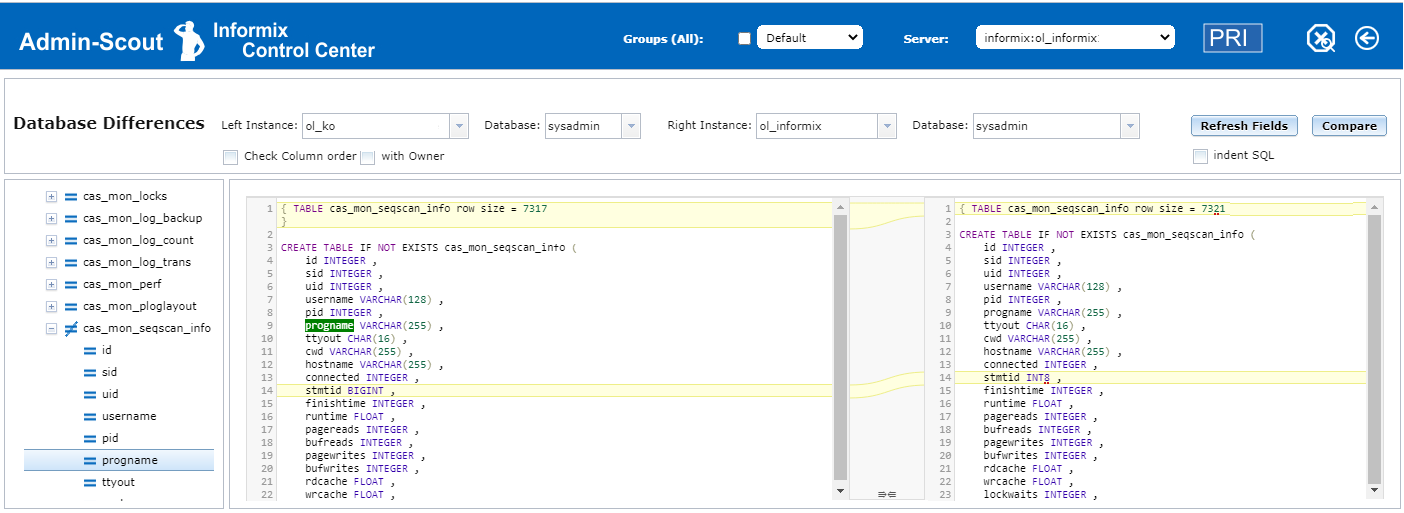Click table icon beside cas_mon_locks
The image size is (1404, 513).
point(71,196)
